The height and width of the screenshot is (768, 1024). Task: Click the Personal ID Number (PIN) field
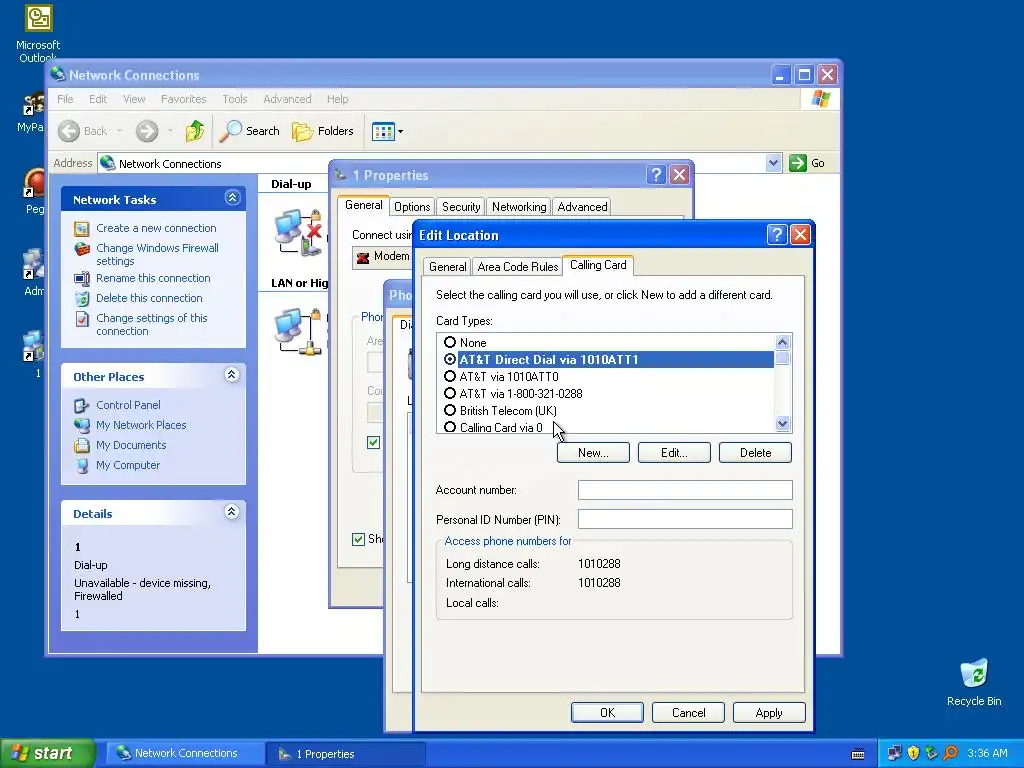coord(685,519)
